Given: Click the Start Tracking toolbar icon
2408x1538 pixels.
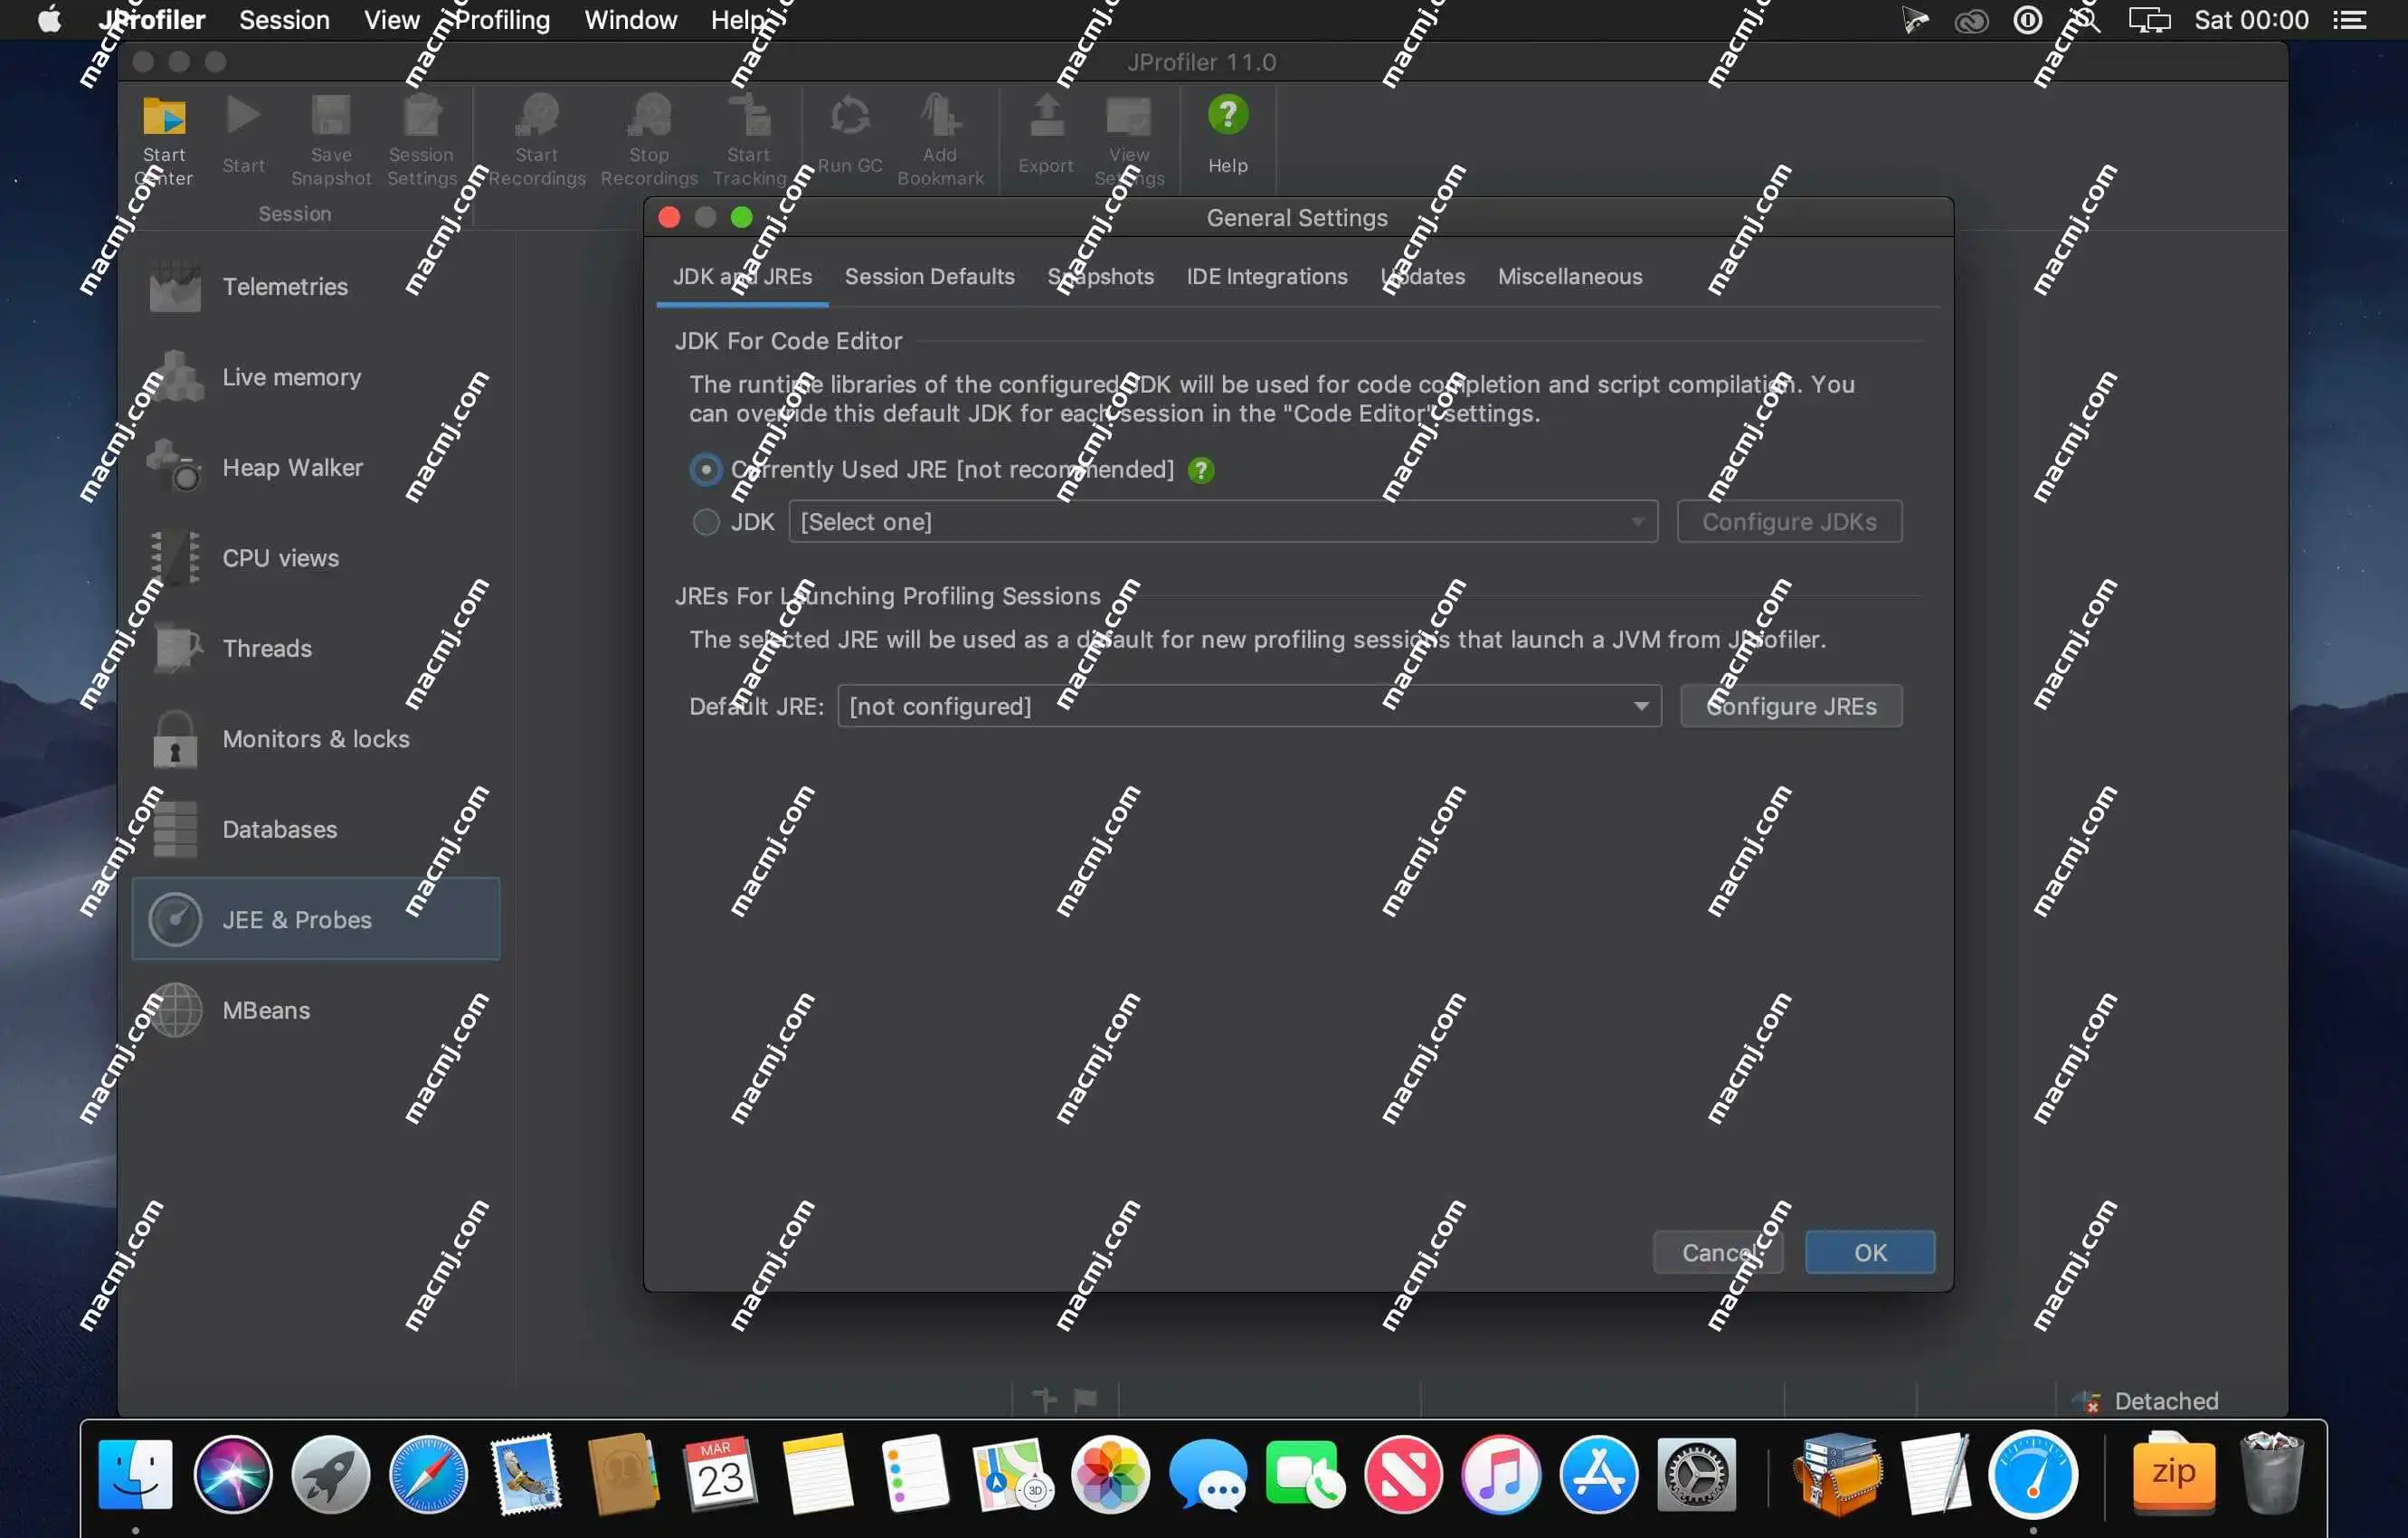Looking at the screenshot, I should 749,140.
